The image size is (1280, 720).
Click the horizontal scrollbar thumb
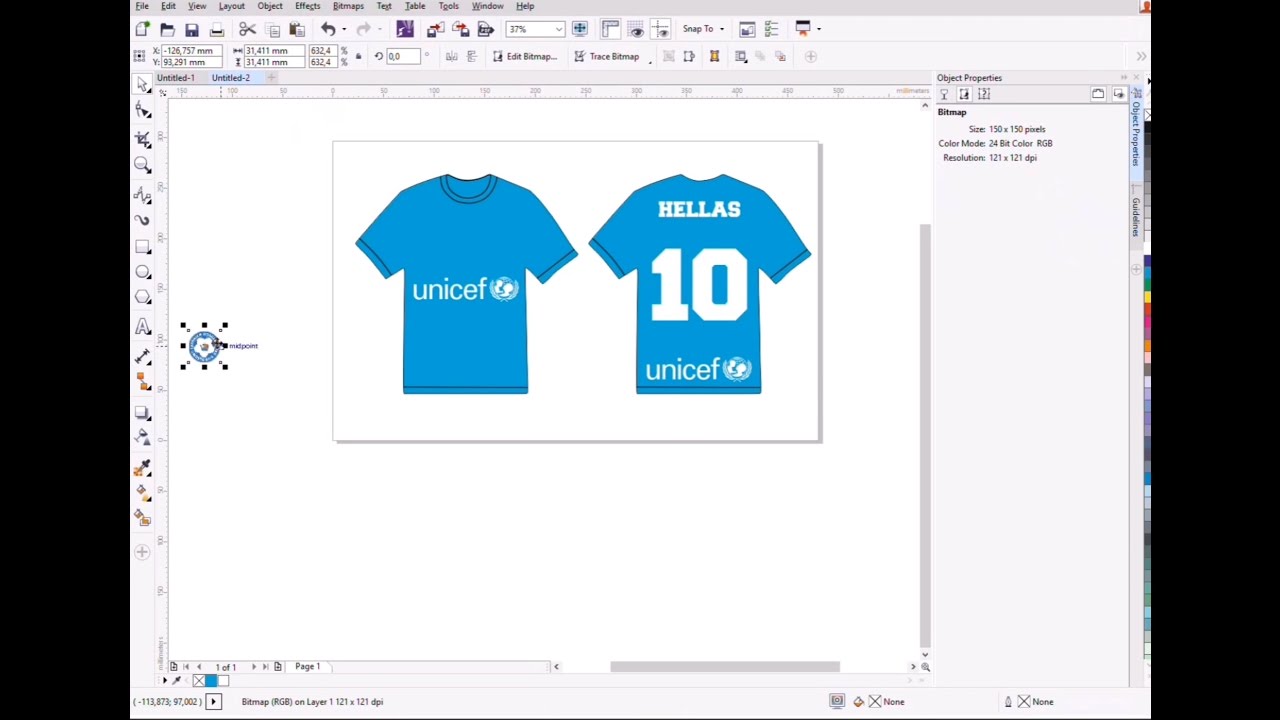[725, 667]
